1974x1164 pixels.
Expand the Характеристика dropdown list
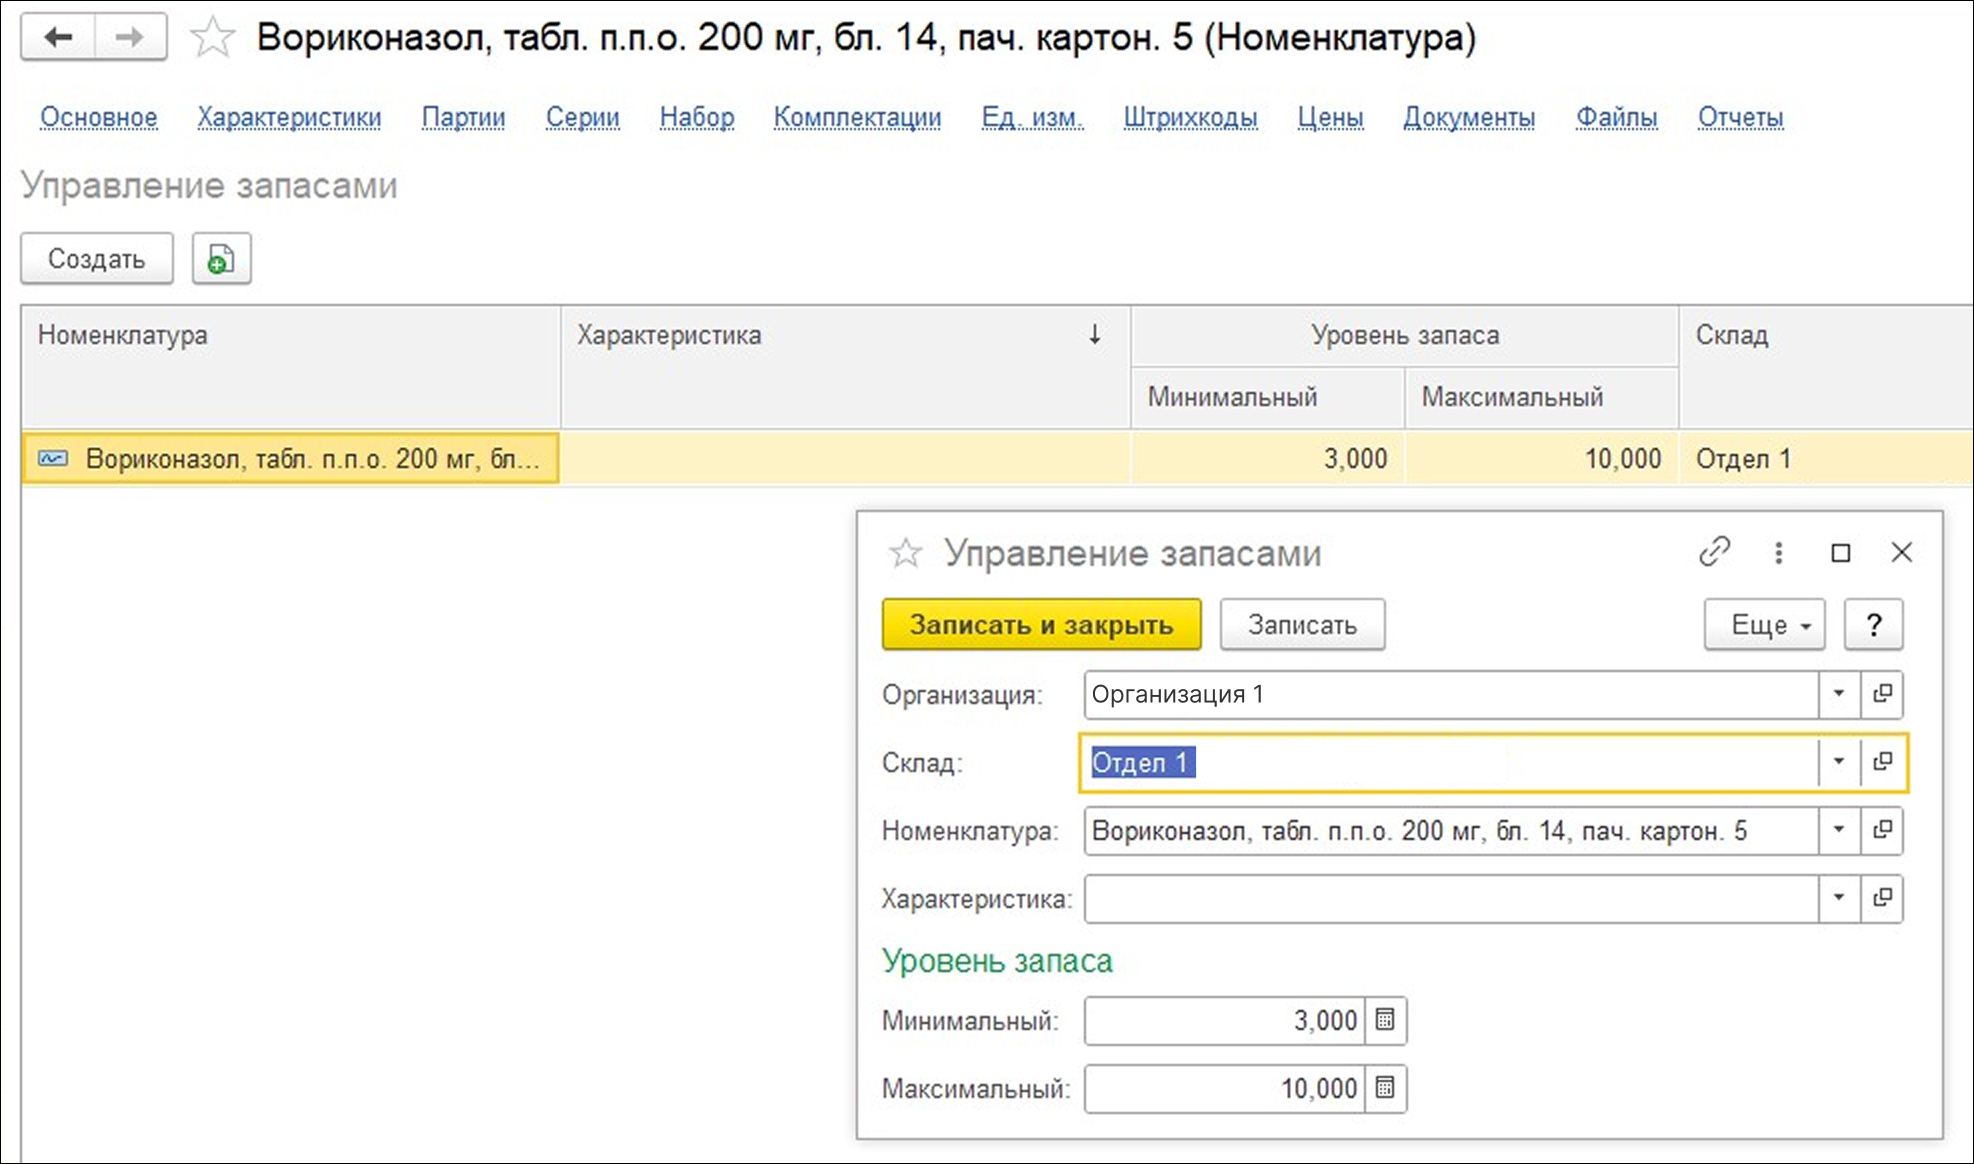[1838, 898]
